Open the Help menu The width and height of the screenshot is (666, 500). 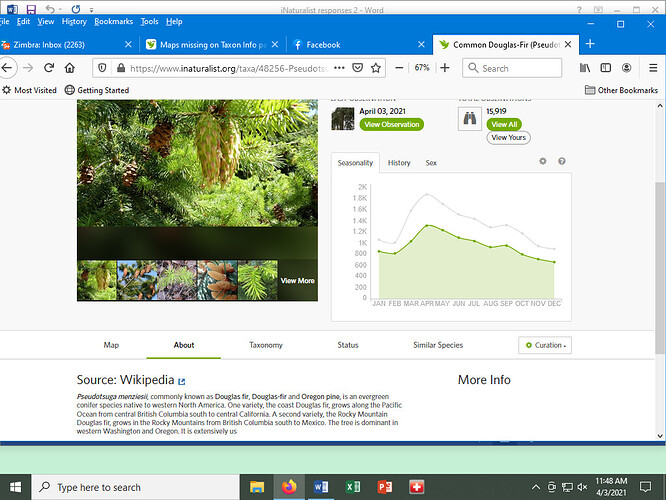[174, 22]
